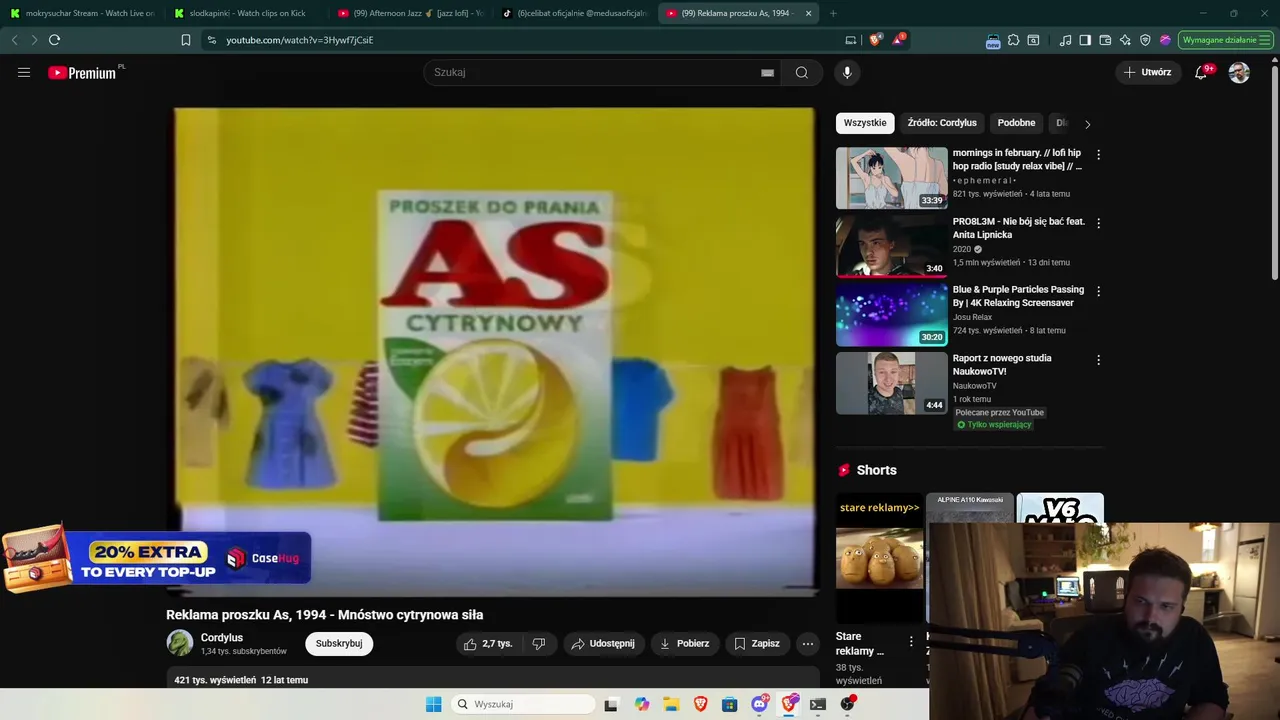
Task: Click the search magnifier button
Action: coord(802,72)
